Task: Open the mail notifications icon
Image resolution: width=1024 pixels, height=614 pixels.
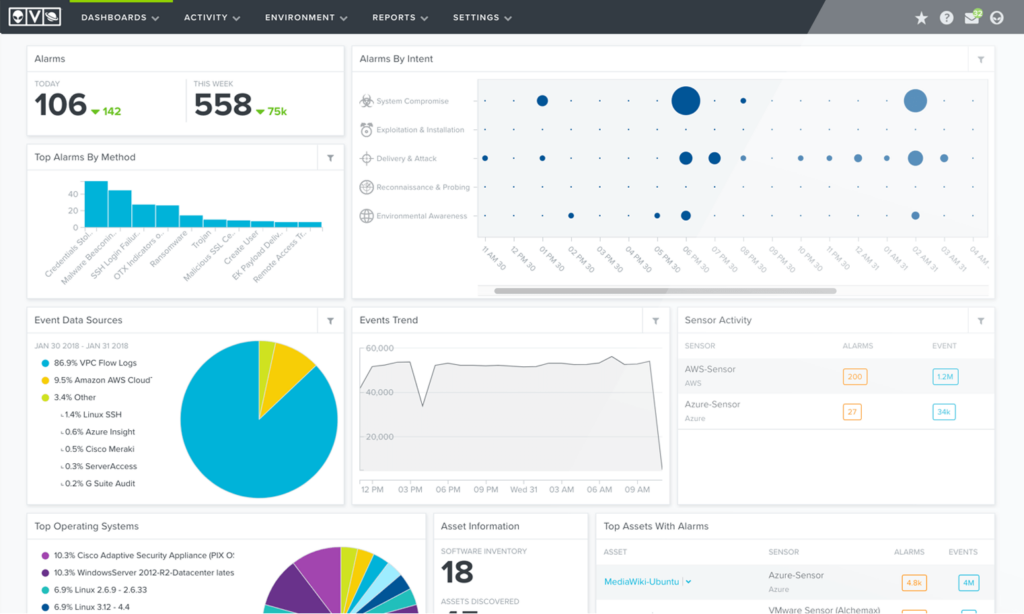Action: click(971, 18)
